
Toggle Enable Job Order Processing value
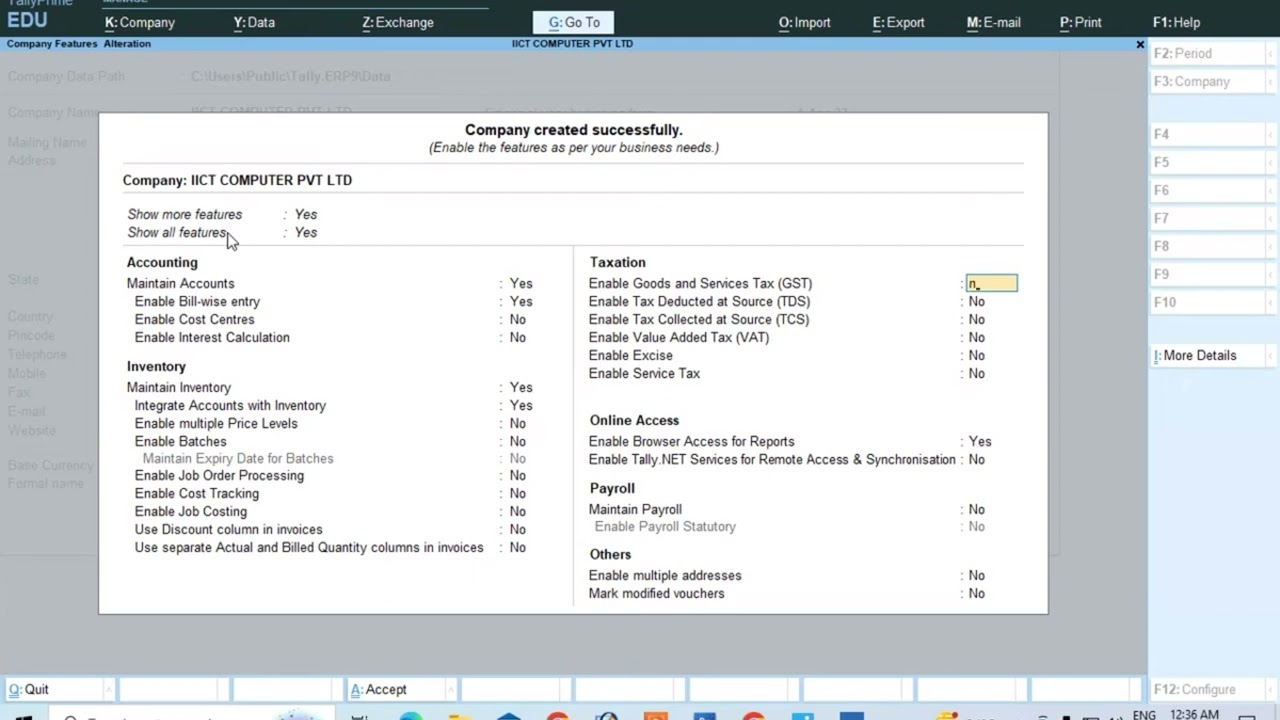tap(517, 476)
